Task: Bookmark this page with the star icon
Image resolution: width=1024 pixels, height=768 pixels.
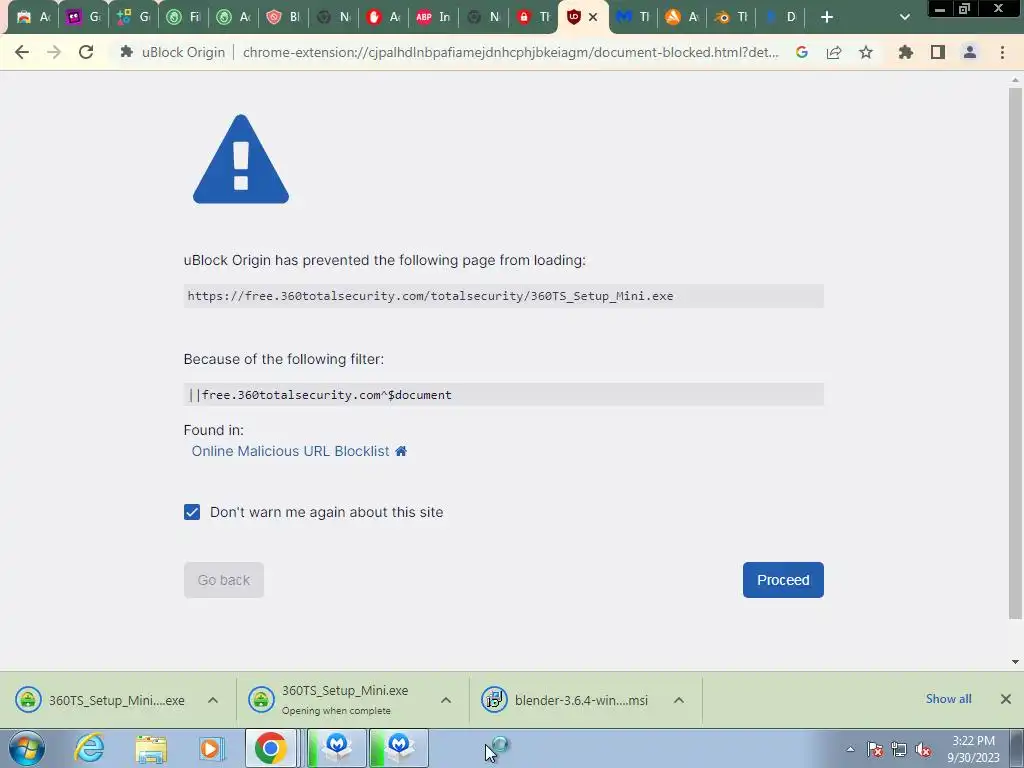Action: click(x=866, y=52)
